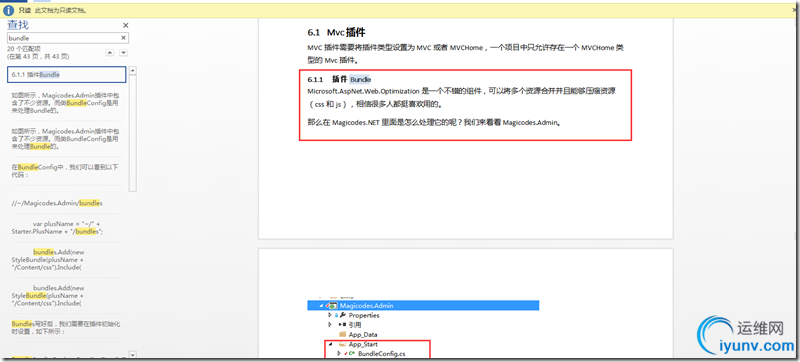Select the App_Data folder label
This screenshot has width=800, height=362.
click(x=362, y=334)
